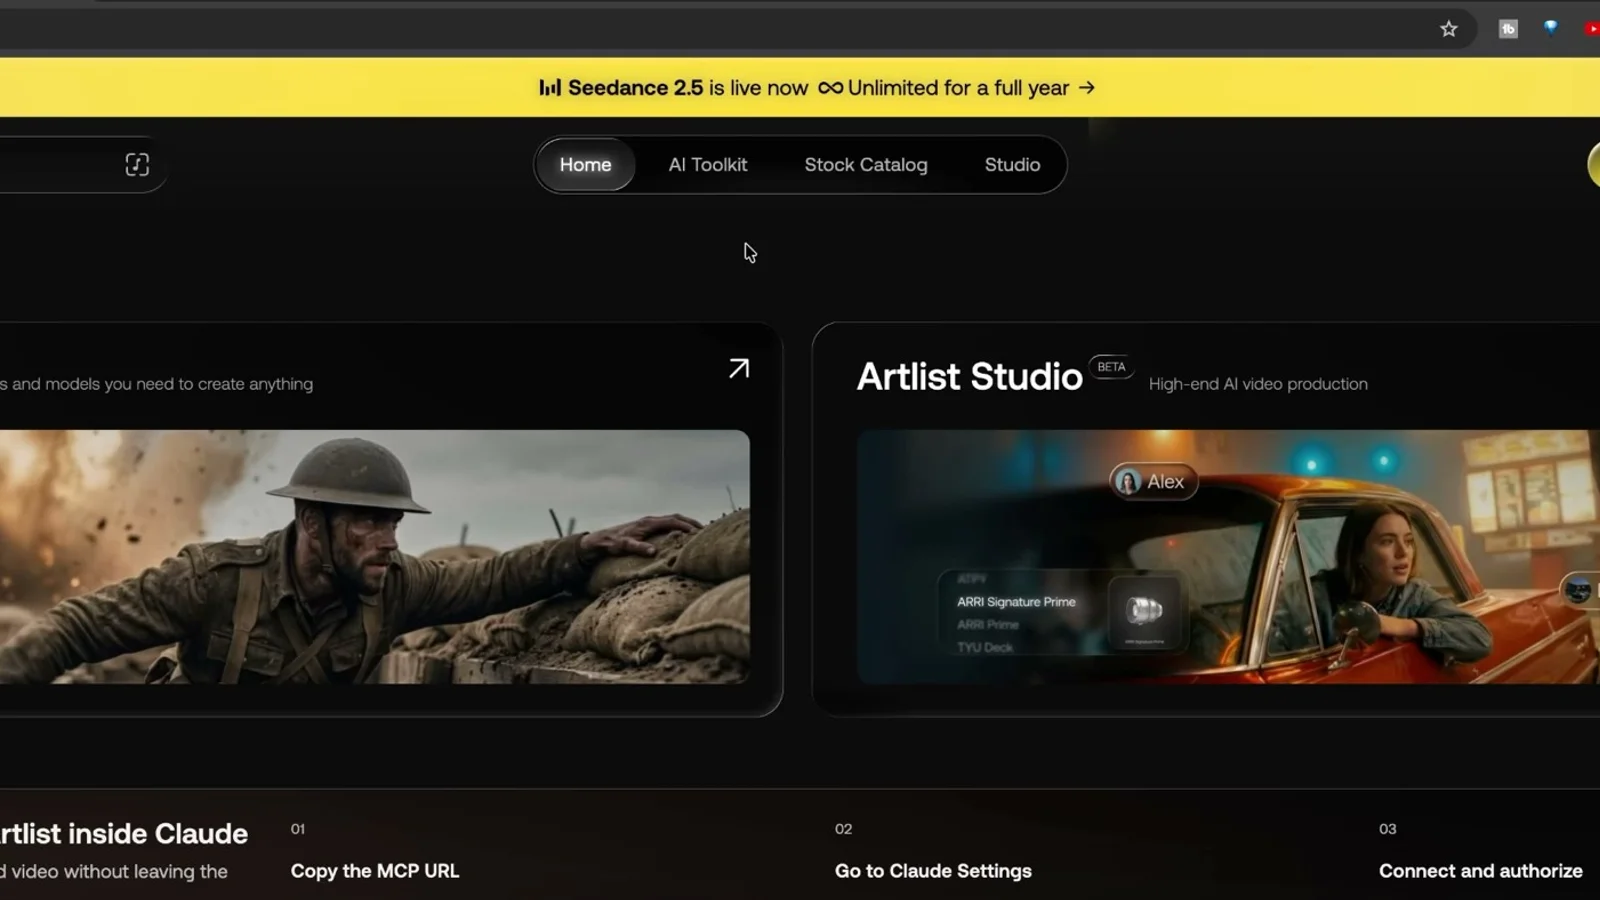Click the BETA badge

click(x=1111, y=367)
